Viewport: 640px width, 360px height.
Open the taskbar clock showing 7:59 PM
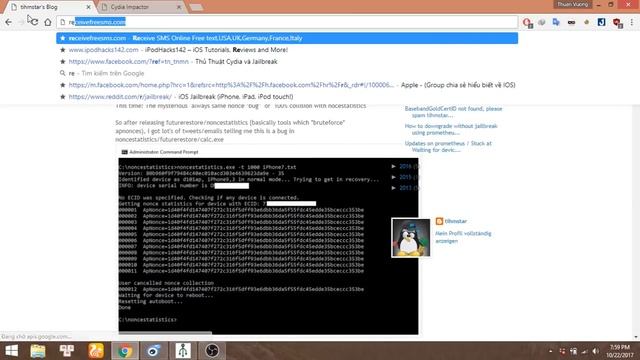point(619,351)
